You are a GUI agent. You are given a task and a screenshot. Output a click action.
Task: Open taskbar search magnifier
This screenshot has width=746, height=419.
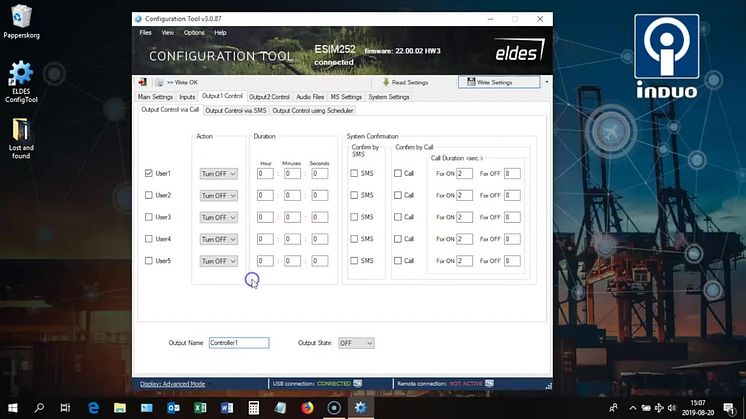[39, 408]
